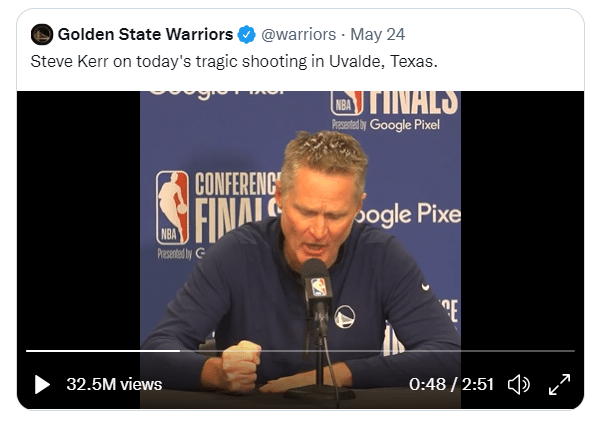
Task: Click the NBA Conference Finals logo in the video
Action: coord(172,208)
